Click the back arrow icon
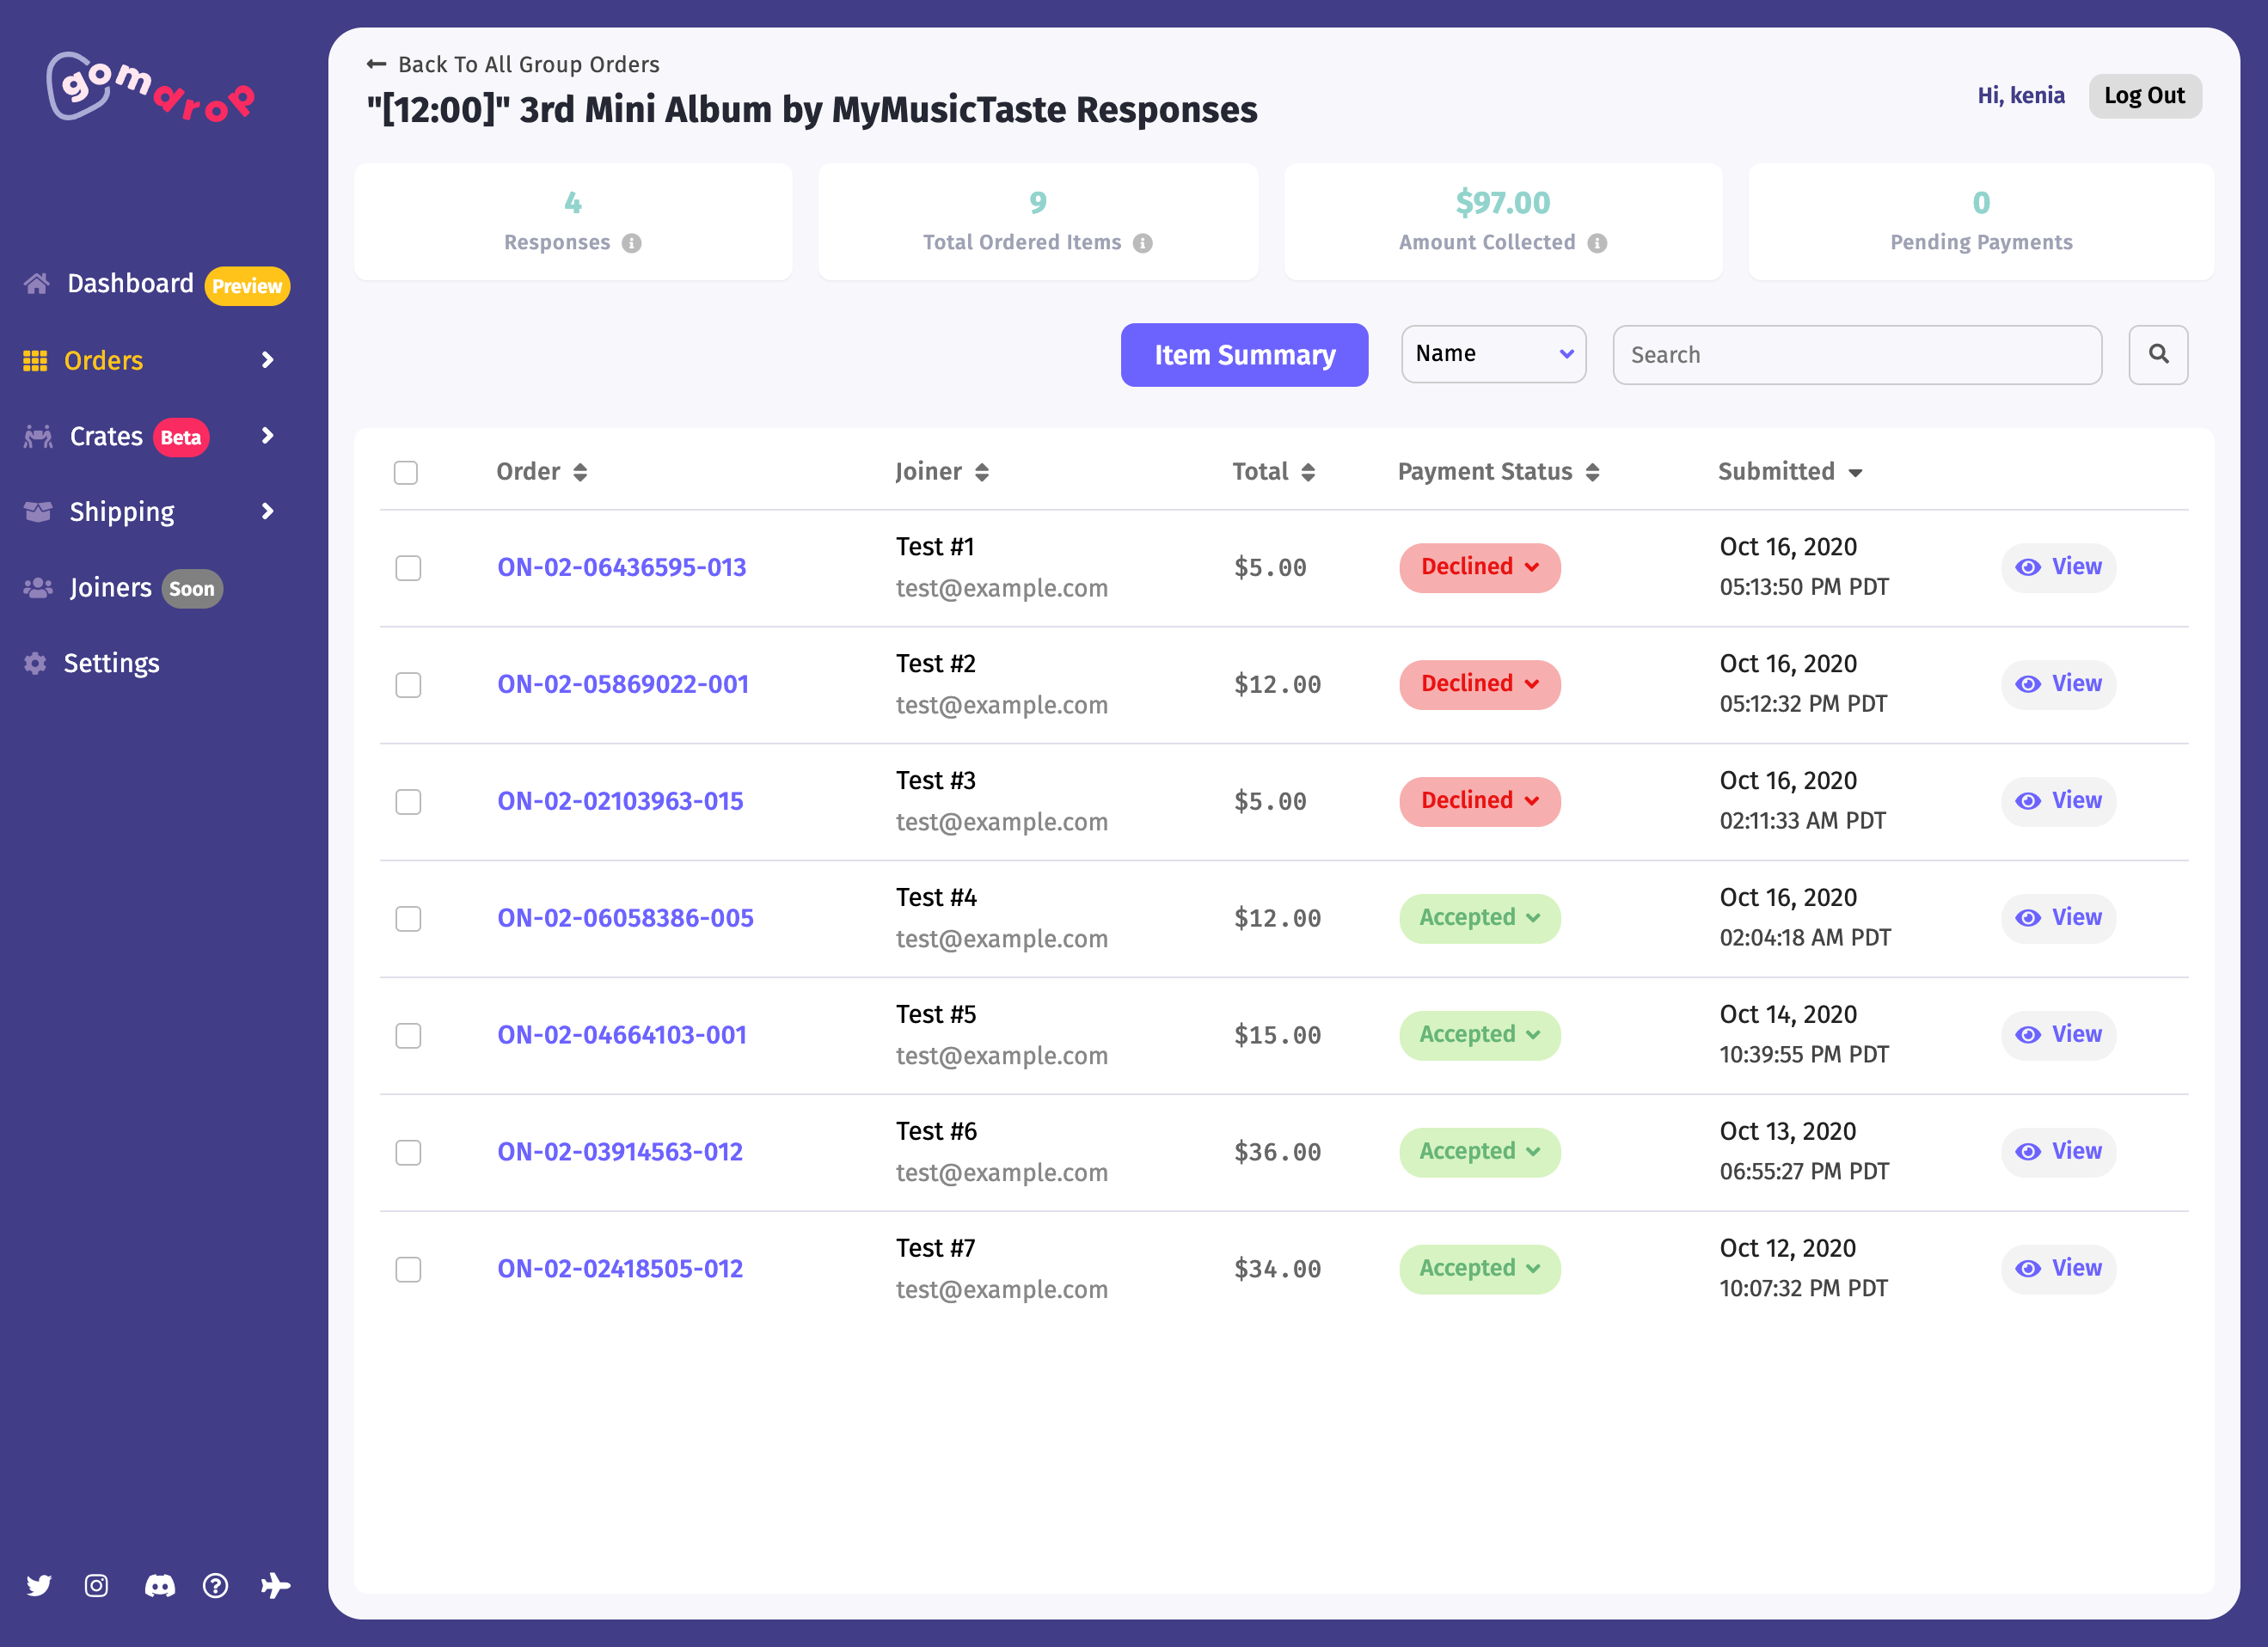This screenshot has height=1647, width=2268. [x=376, y=64]
